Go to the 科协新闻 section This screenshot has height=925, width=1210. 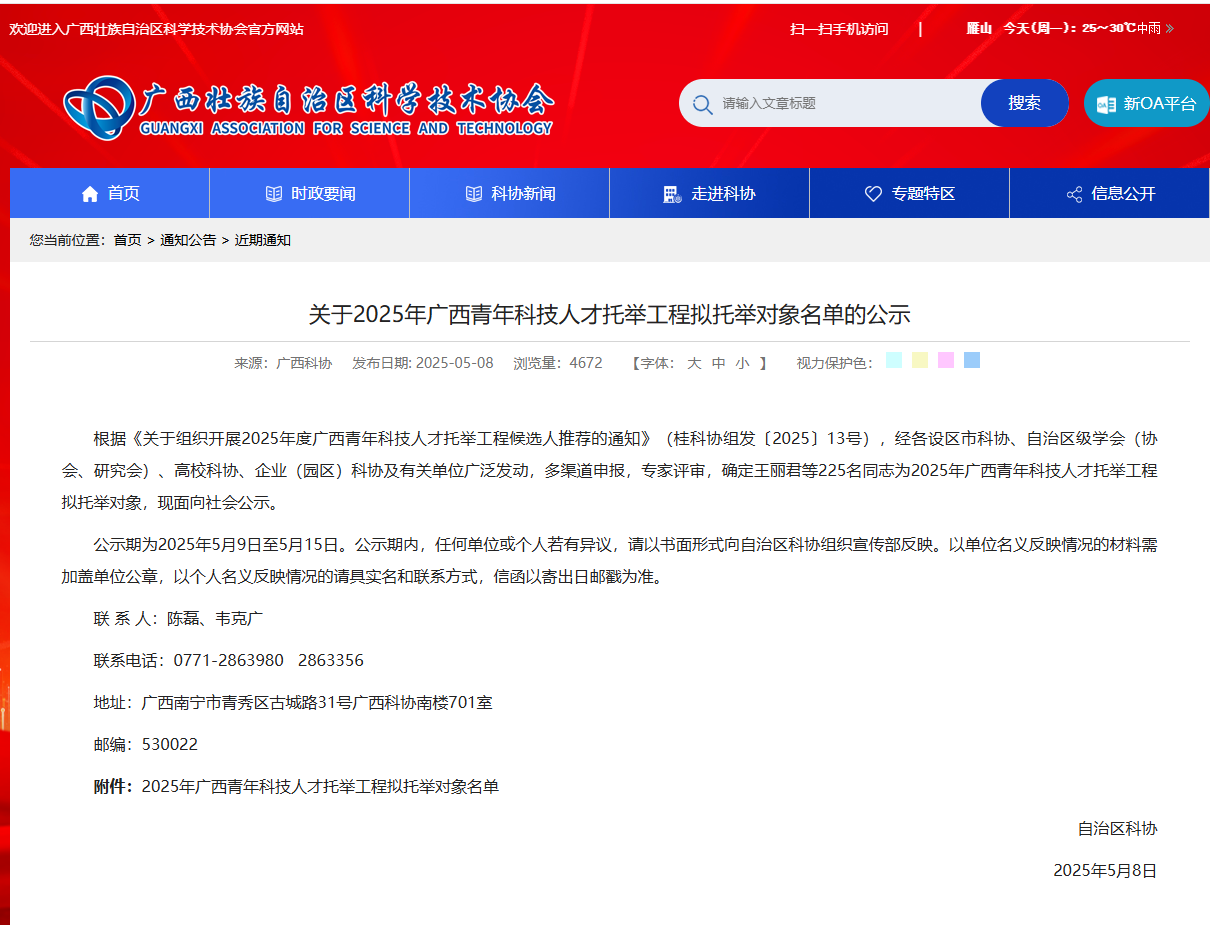[510, 193]
